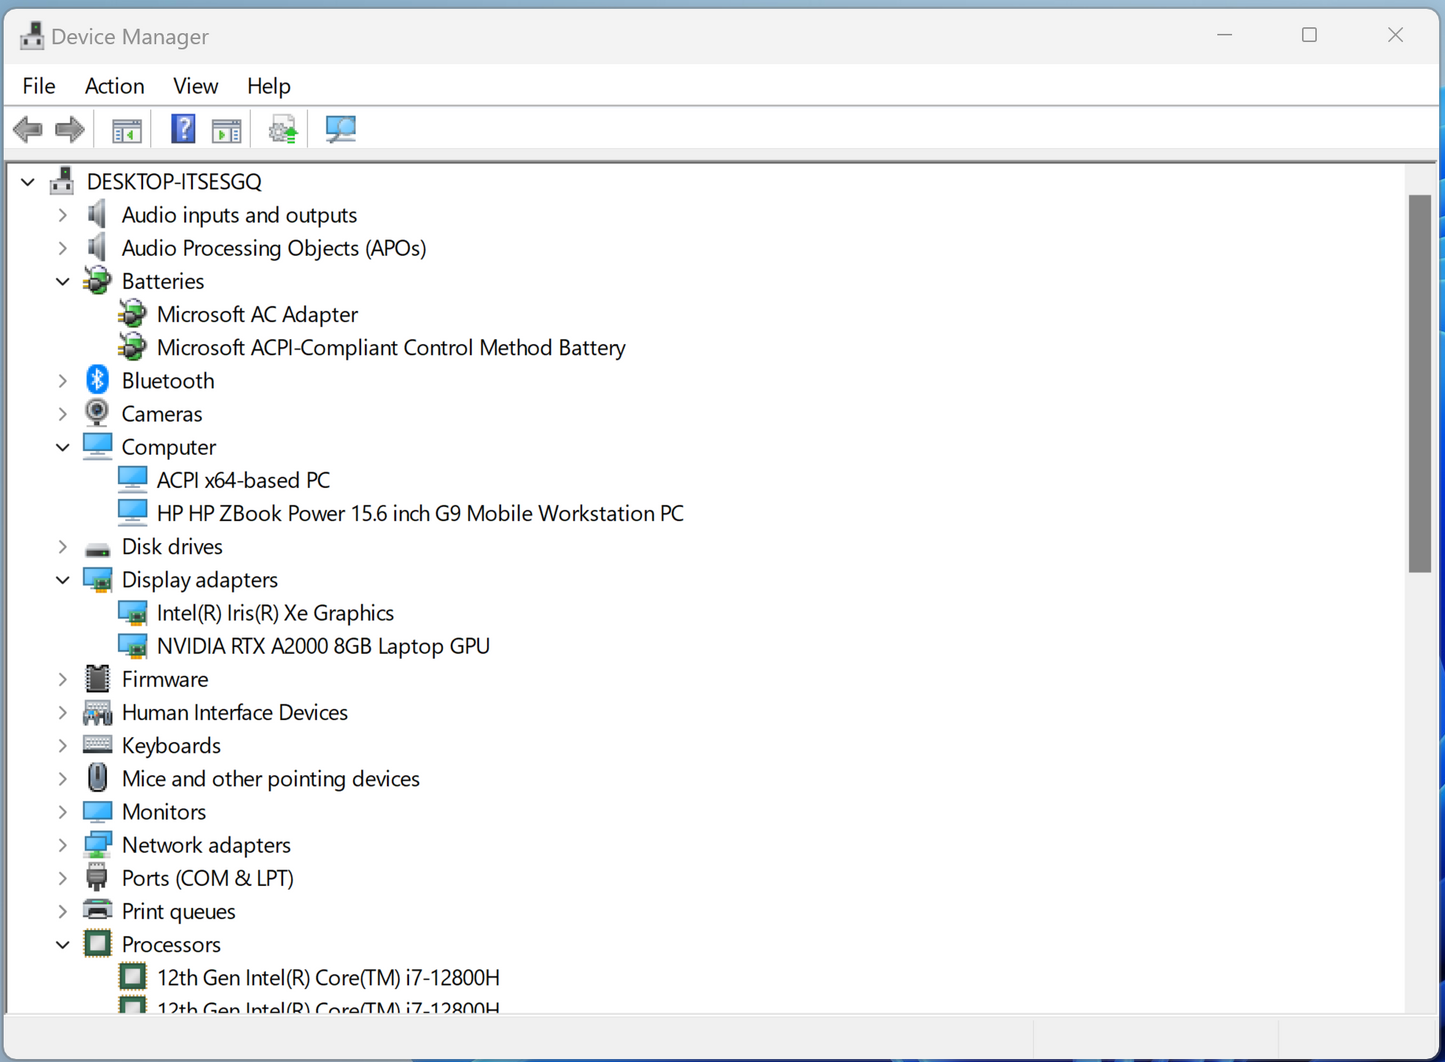
Task: Expand the Disk drives category
Action: point(63,547)
